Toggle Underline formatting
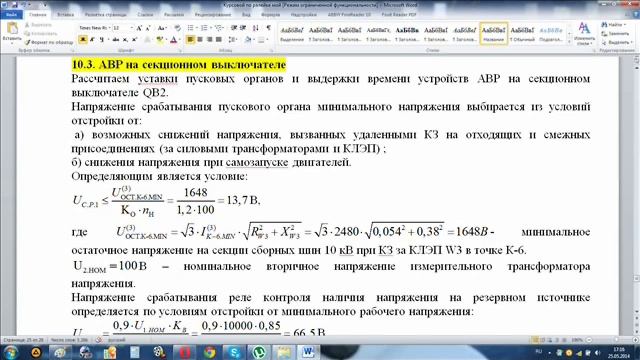 101,40
